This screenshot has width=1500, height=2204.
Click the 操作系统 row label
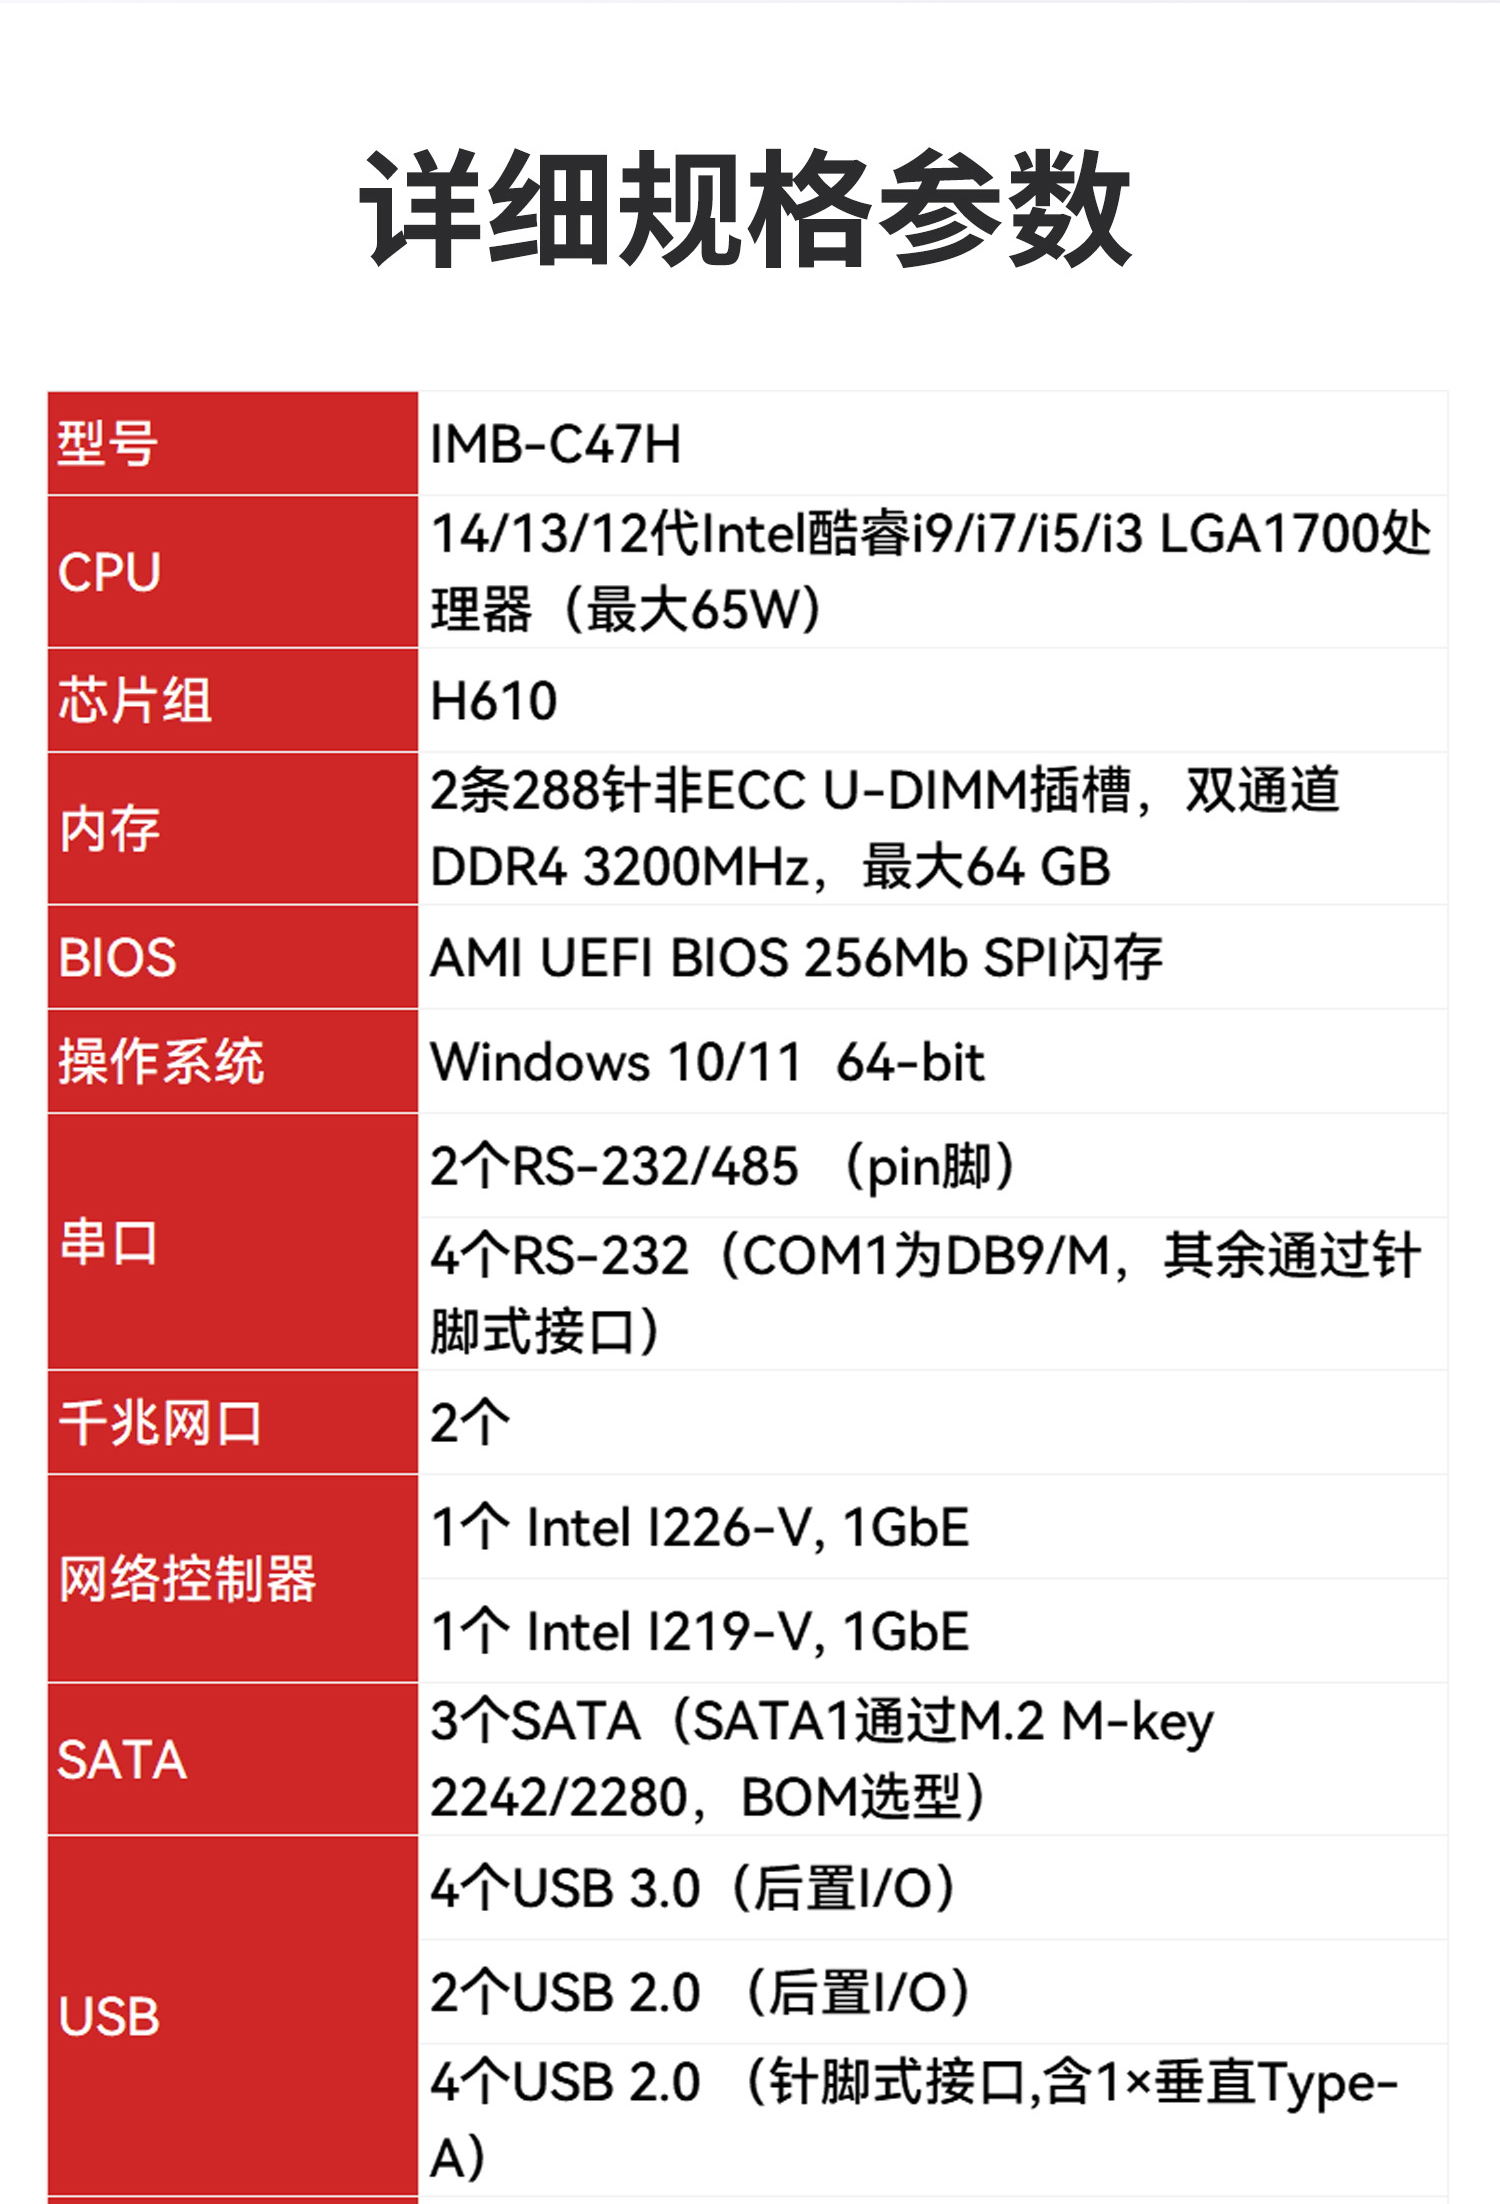161,1061
